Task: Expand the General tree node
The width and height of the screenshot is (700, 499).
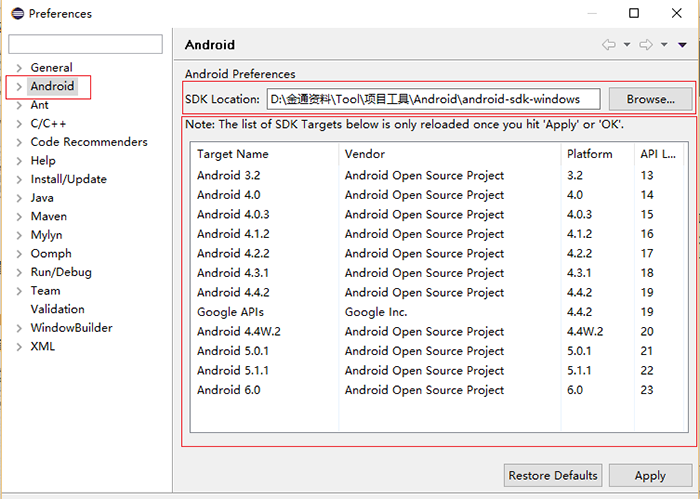Action: click(18, 68)
